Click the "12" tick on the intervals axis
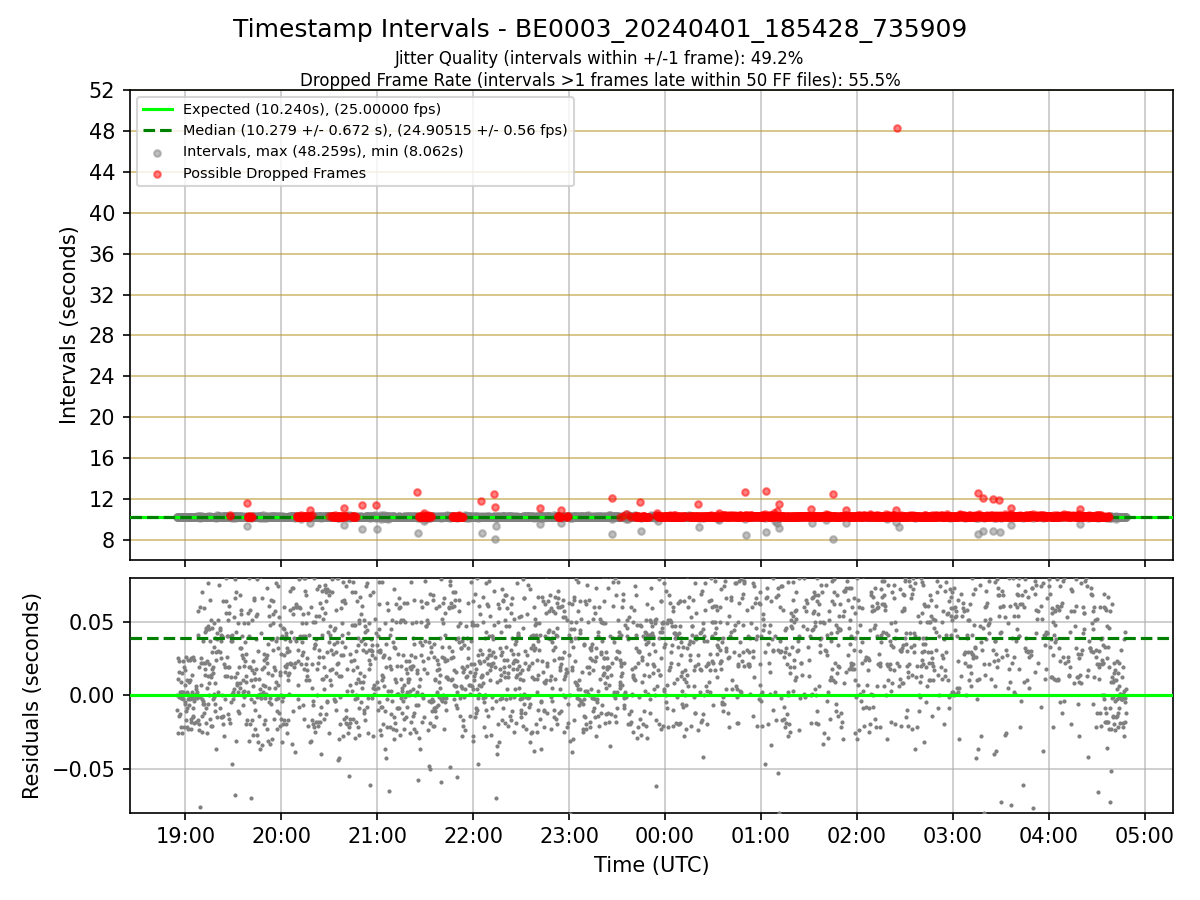Screen dimensions: 1200x900 pyautogui.click(x=105, y=499)
